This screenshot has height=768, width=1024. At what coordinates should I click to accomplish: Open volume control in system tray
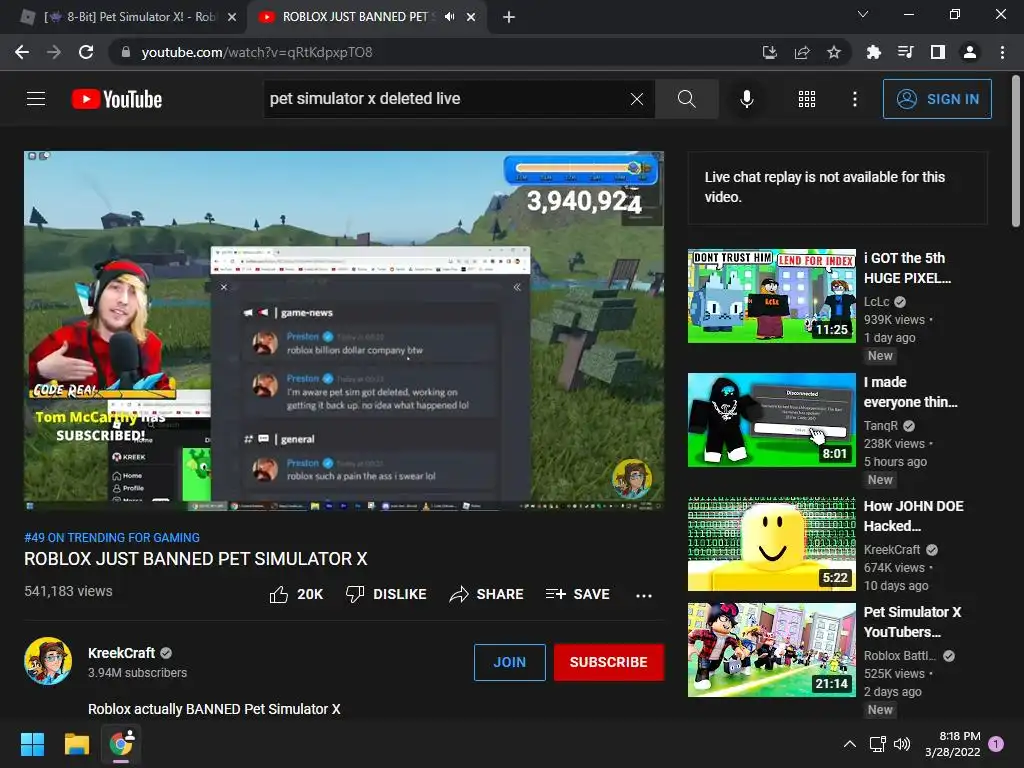902,744
